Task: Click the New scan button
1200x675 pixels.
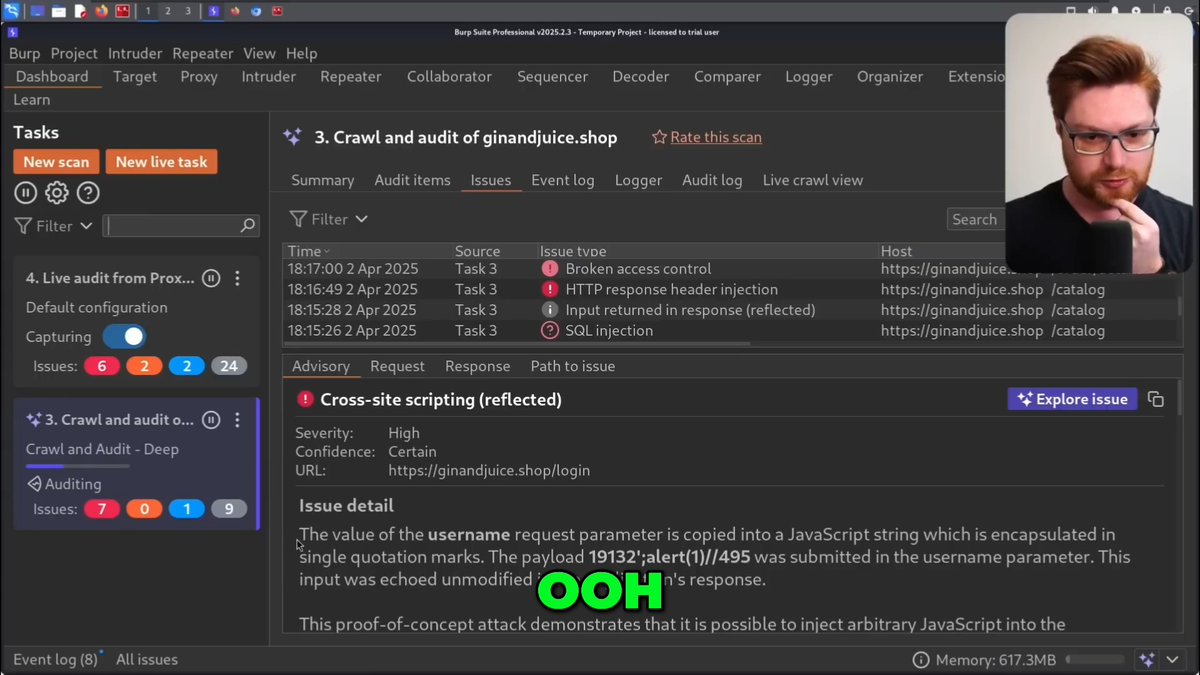Action: [56, 162]
